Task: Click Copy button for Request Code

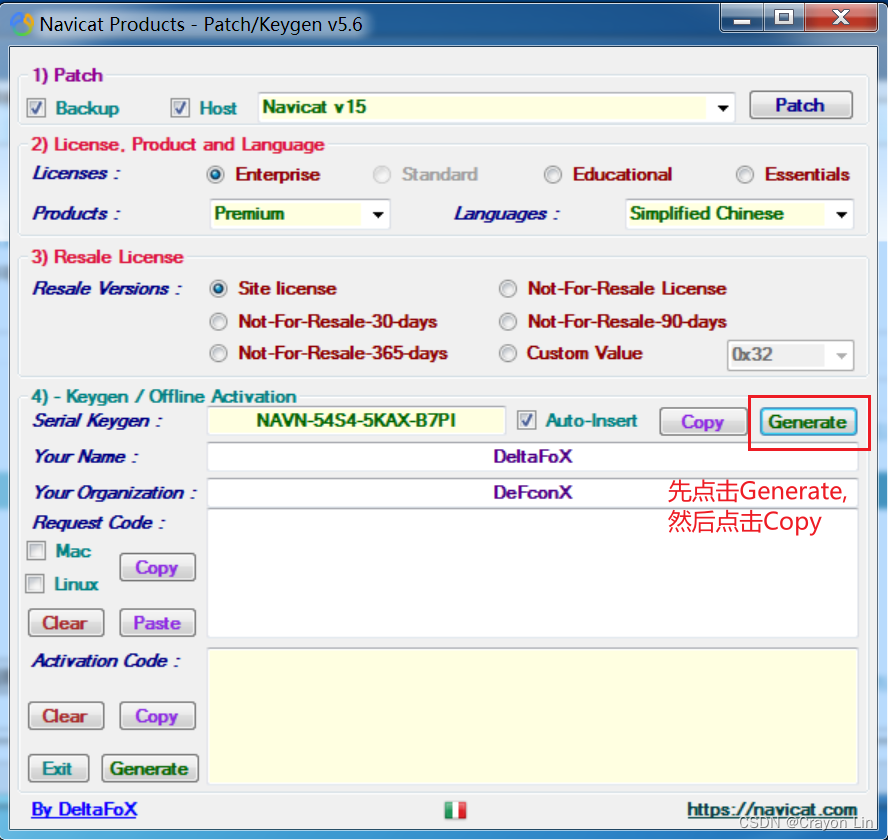Action: [157, 568]
